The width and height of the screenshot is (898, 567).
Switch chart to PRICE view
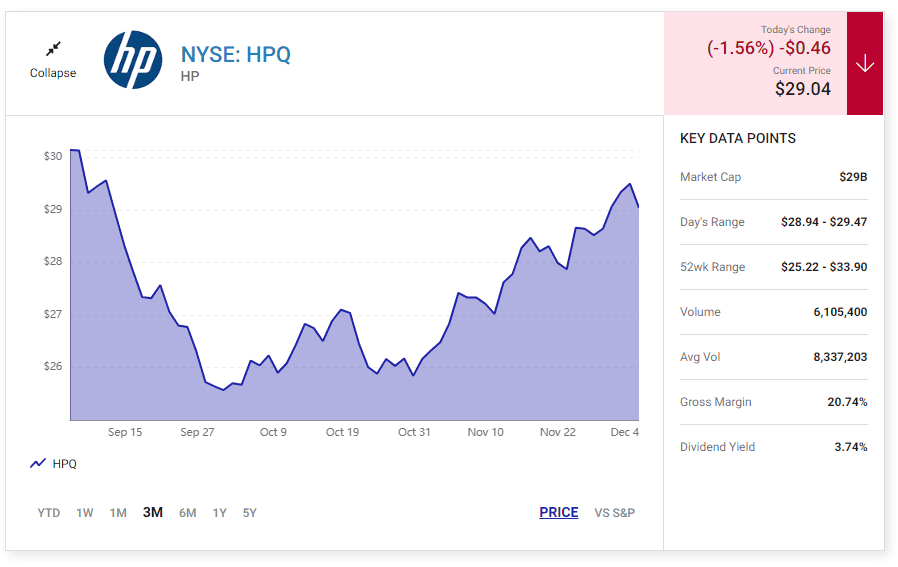pyautogui.click(x=559, y=512)
